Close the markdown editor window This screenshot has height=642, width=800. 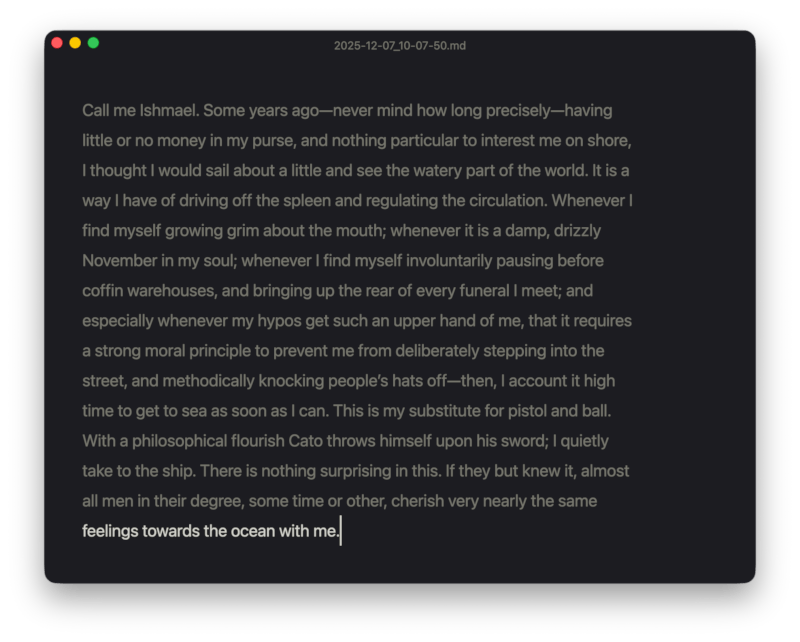coord(57,43)
